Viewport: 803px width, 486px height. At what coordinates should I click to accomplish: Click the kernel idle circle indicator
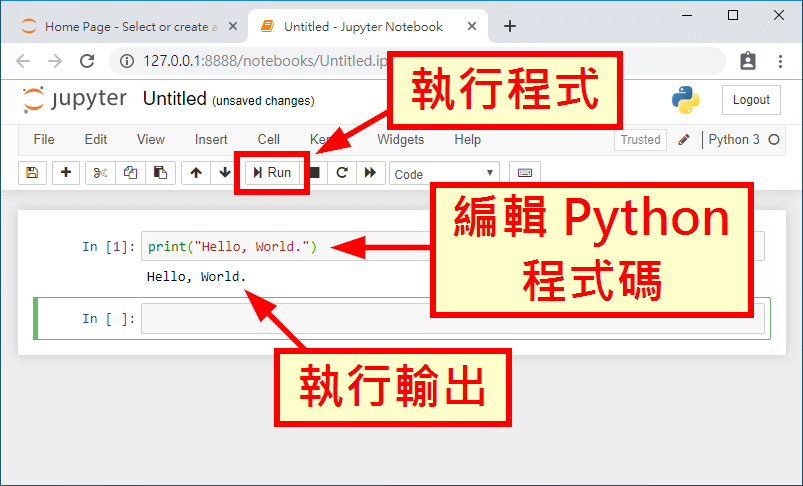click(x=774, y=140)
